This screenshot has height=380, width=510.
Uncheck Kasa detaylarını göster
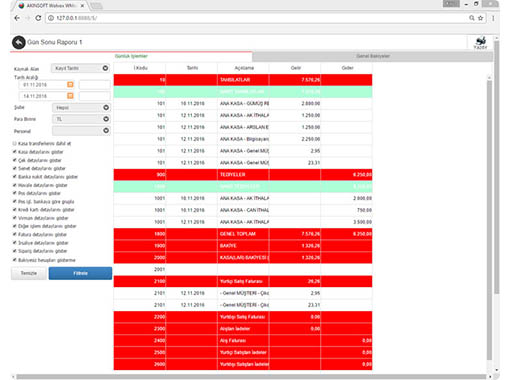pos(14,152)
